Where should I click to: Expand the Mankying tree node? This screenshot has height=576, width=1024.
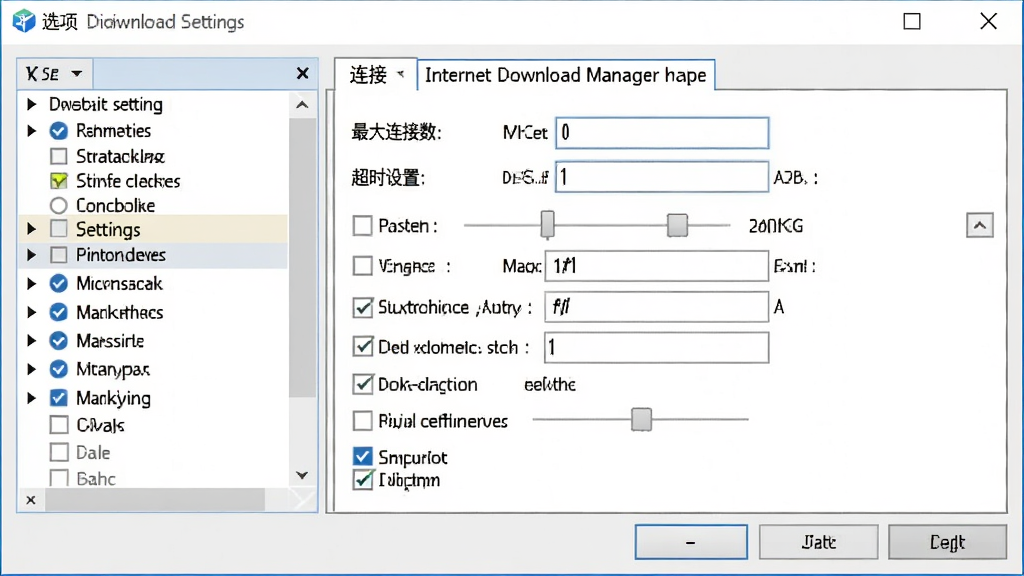coord(31,398)
